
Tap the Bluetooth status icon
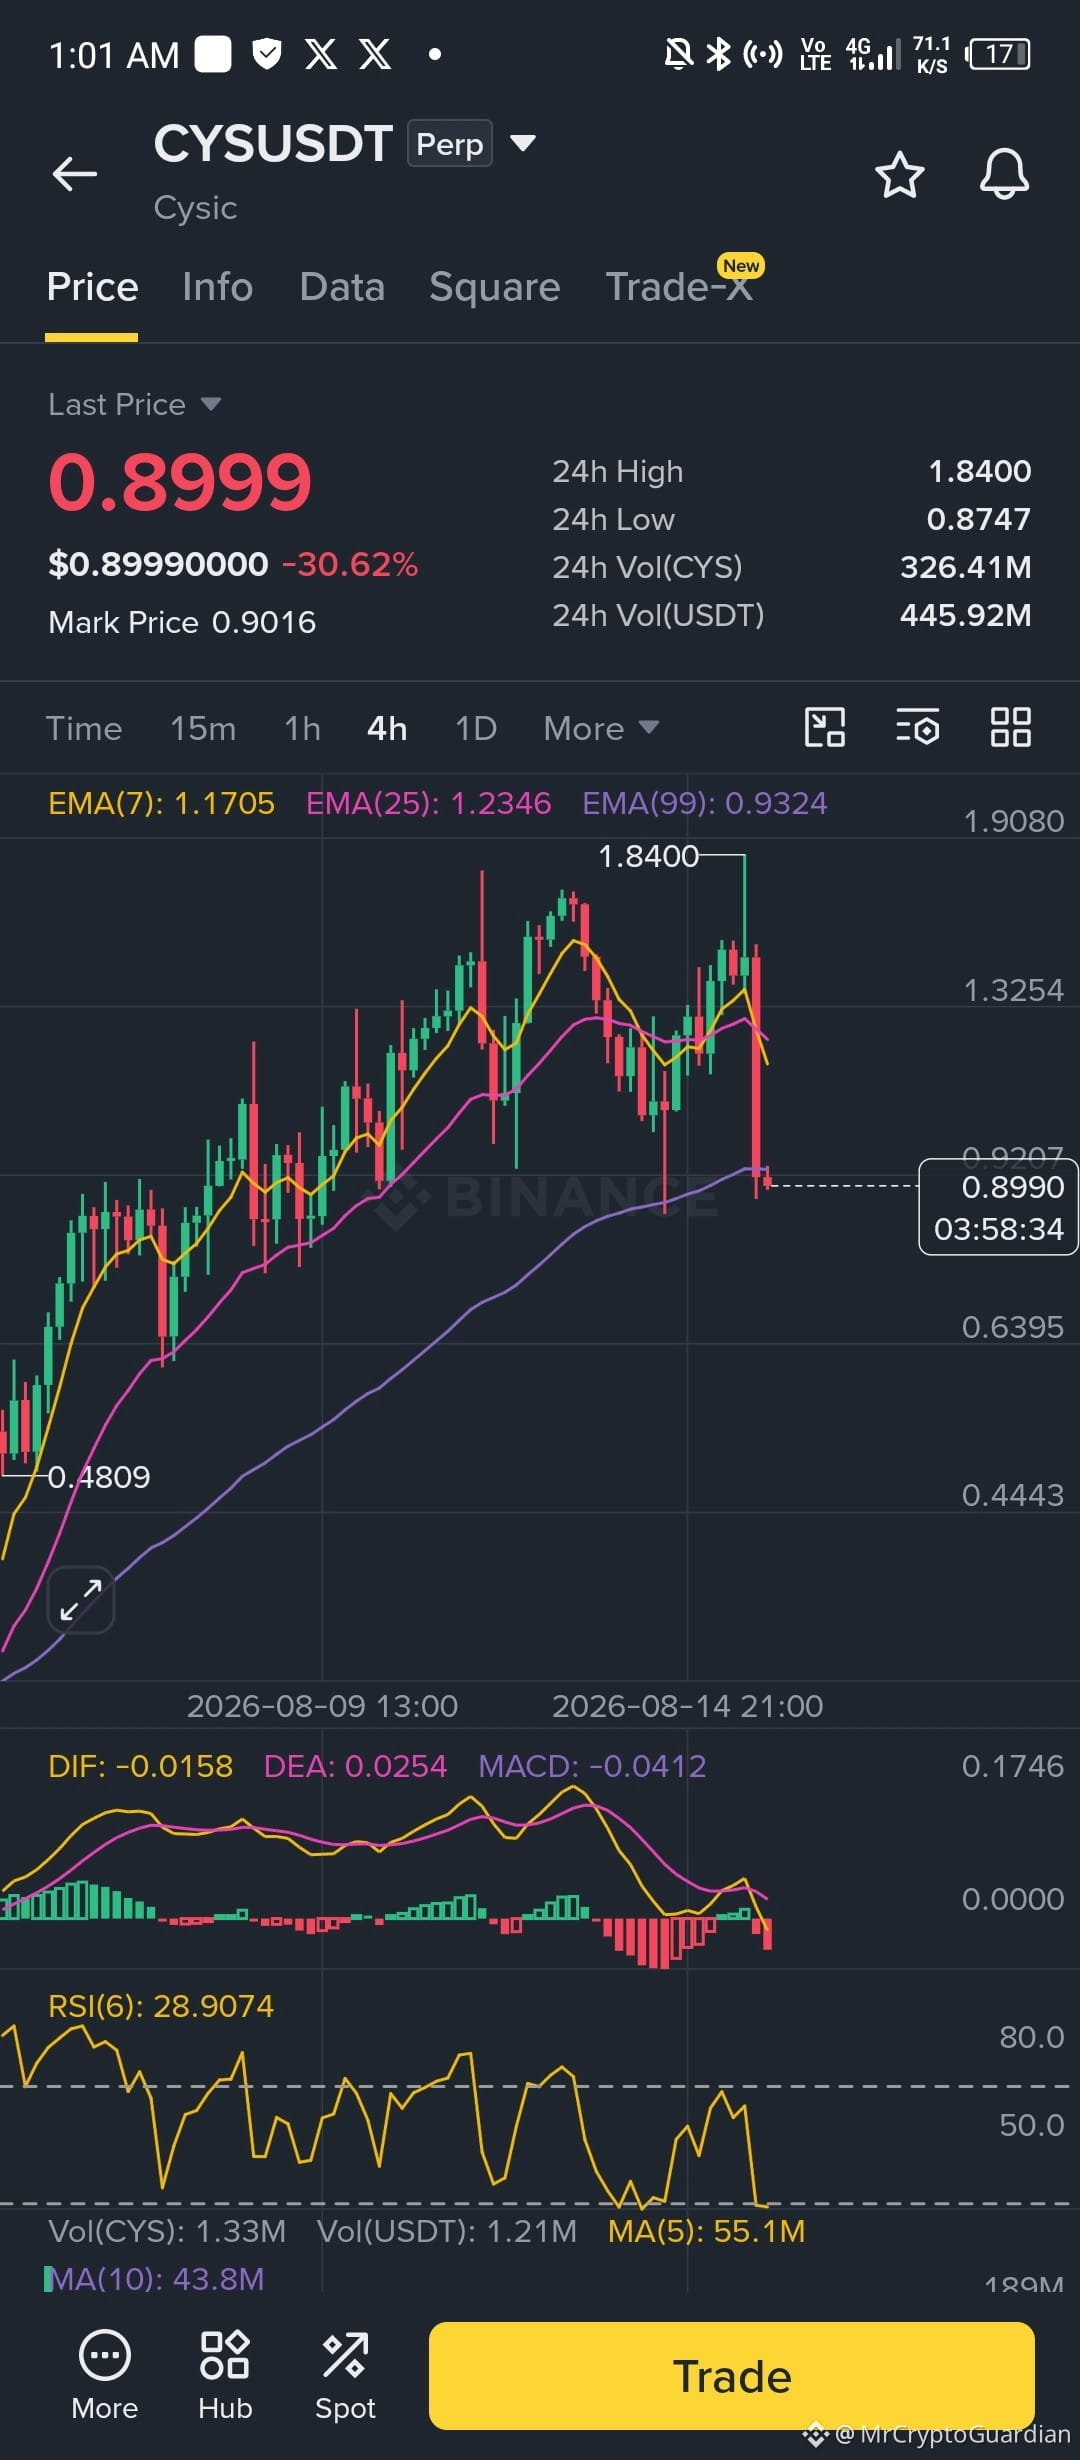coord(718,54)
